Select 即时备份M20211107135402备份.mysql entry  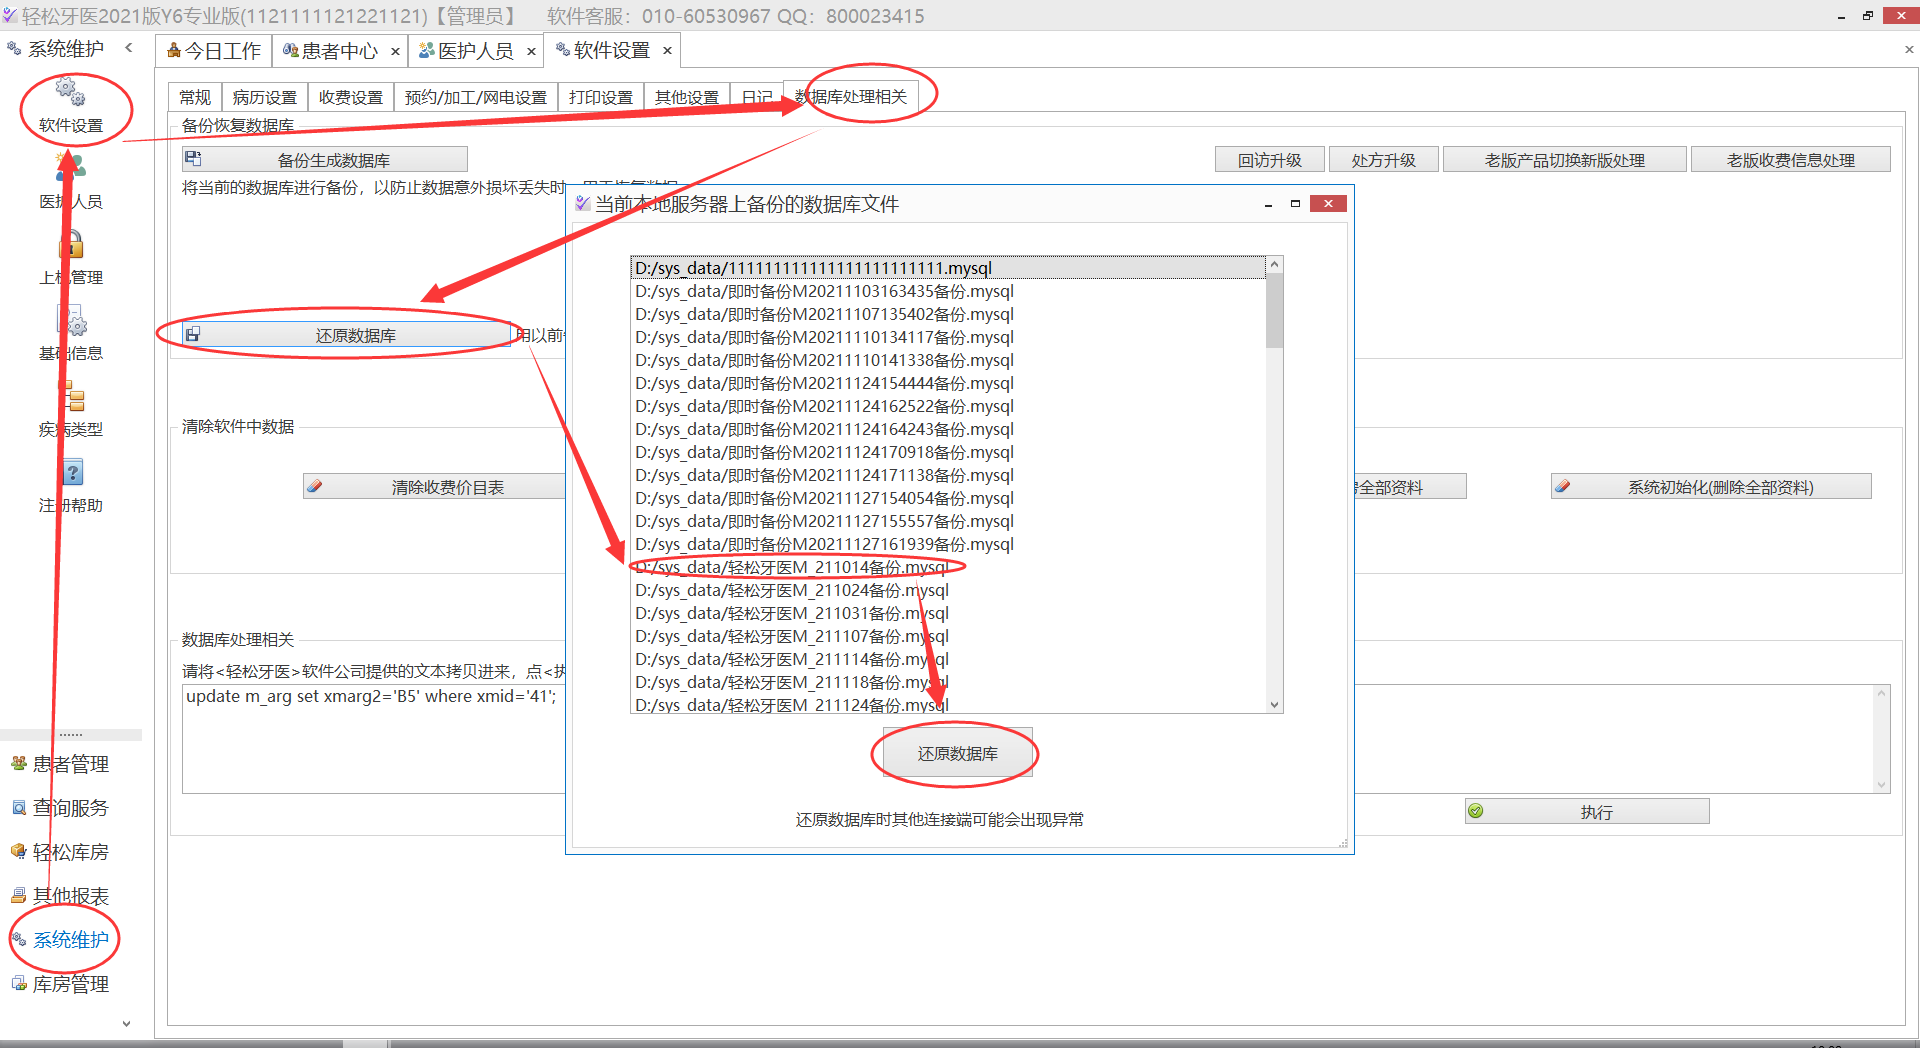[x=948, y=314]
